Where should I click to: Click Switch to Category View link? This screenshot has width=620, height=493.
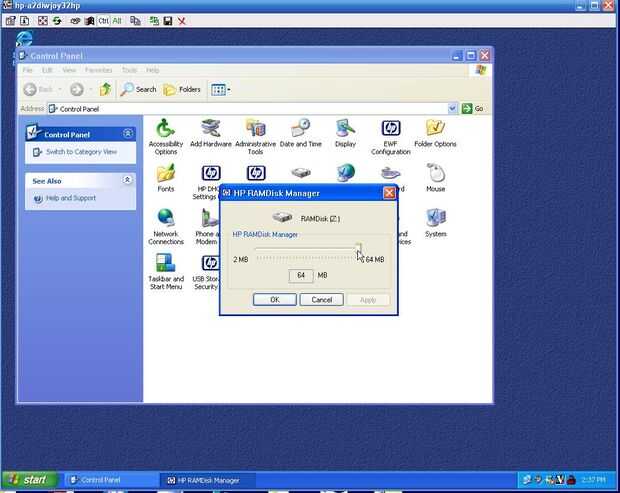81,152
